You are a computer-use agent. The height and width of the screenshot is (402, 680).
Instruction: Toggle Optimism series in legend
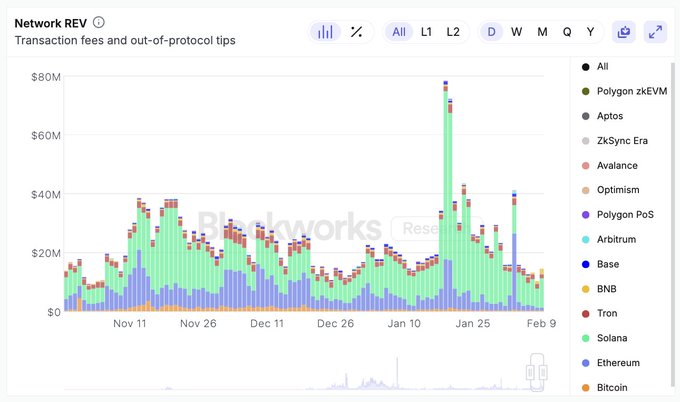[610, 190]
